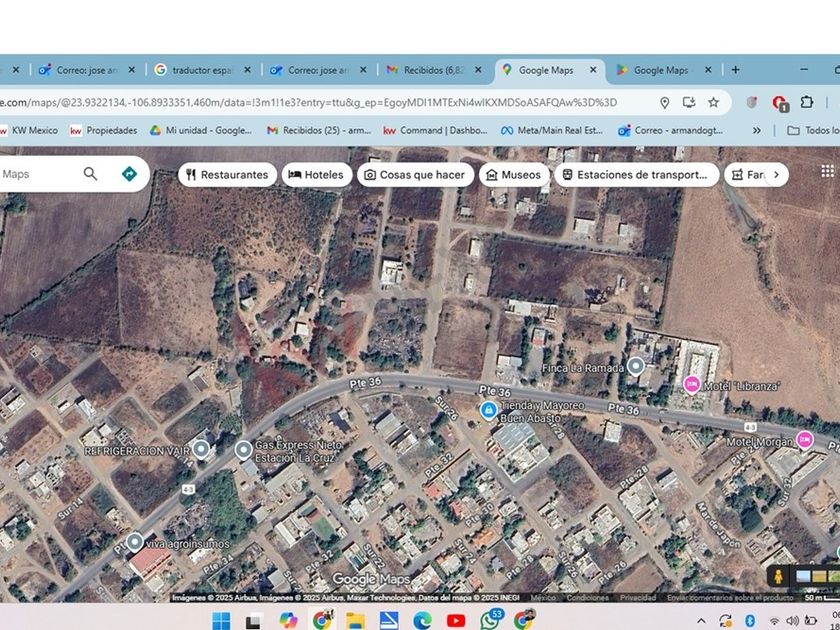Select the Finca La Ramada map marker
The height and width of the screenshot is (630, 840).
coord(635,367)
